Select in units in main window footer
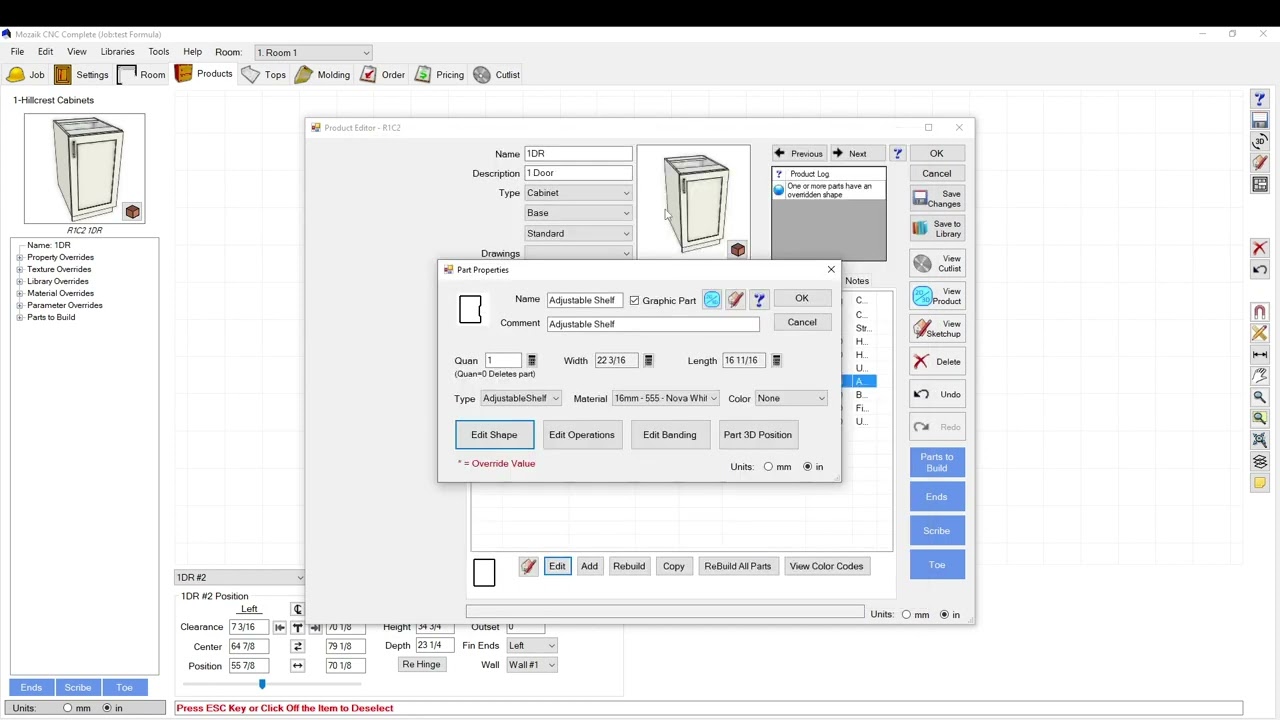This screenshot has height=720, width=1280. click(107, 708)
